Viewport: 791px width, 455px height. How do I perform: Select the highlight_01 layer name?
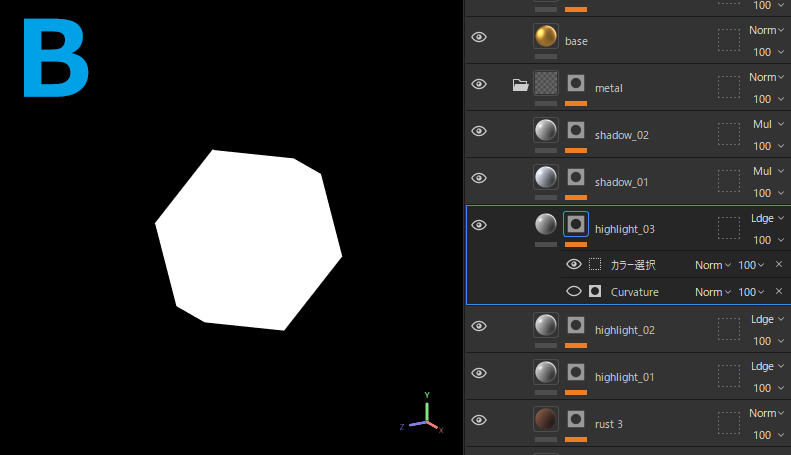point(624,377)
